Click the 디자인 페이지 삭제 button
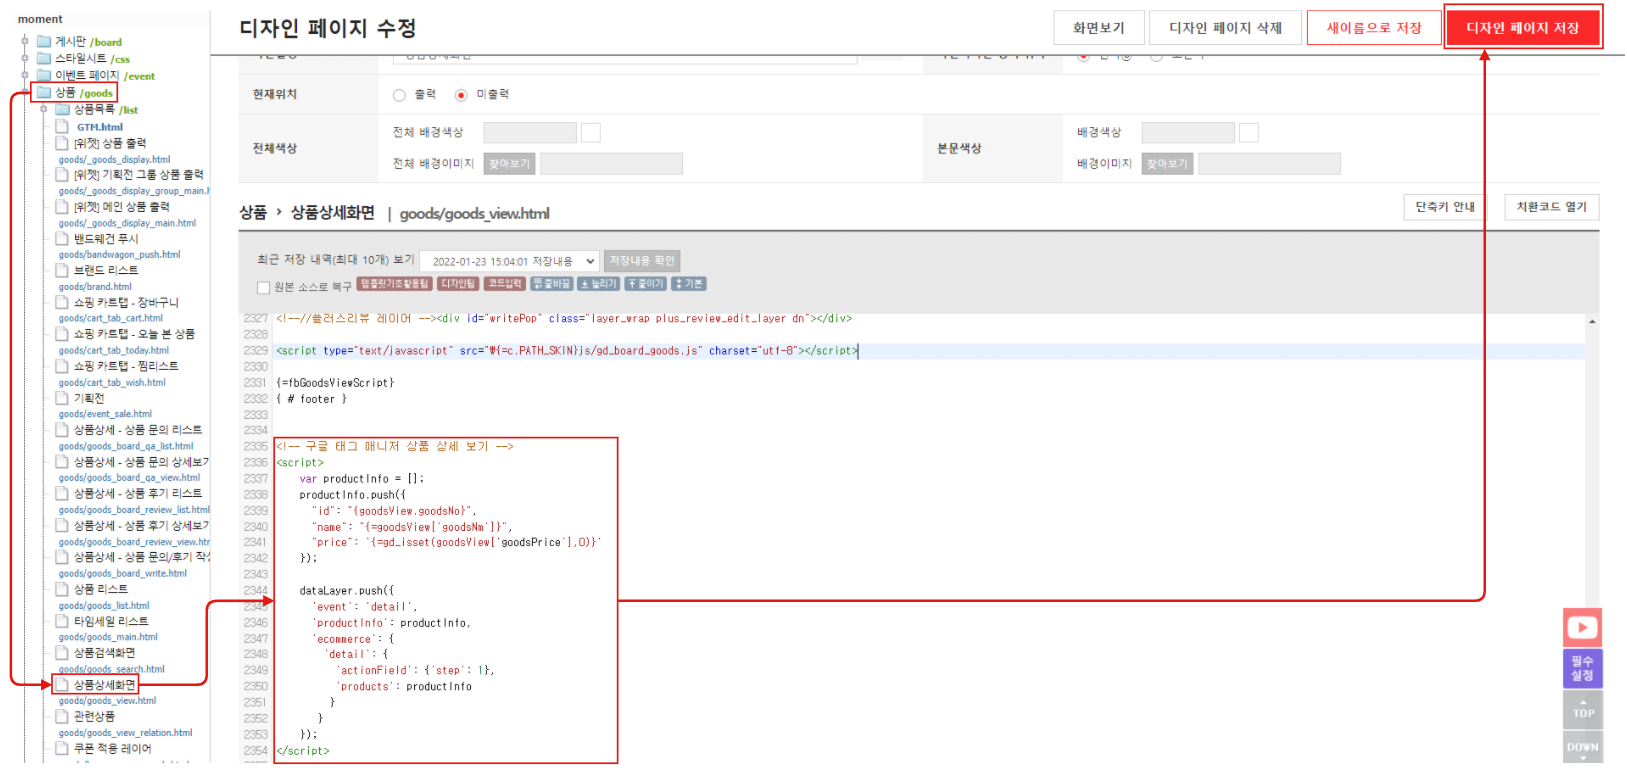 click(1225, 28)
